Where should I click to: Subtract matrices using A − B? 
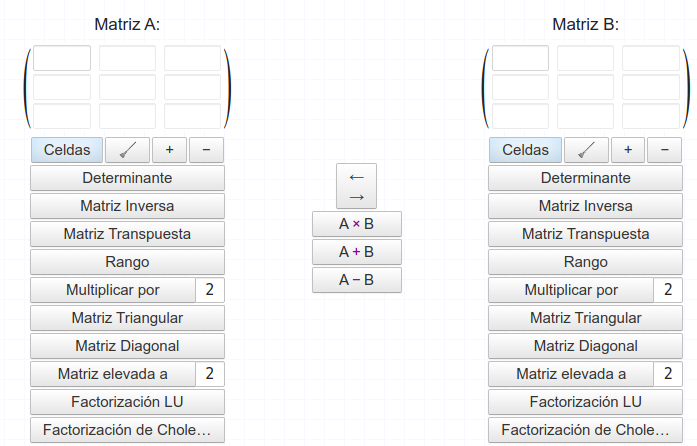[356, 280]
